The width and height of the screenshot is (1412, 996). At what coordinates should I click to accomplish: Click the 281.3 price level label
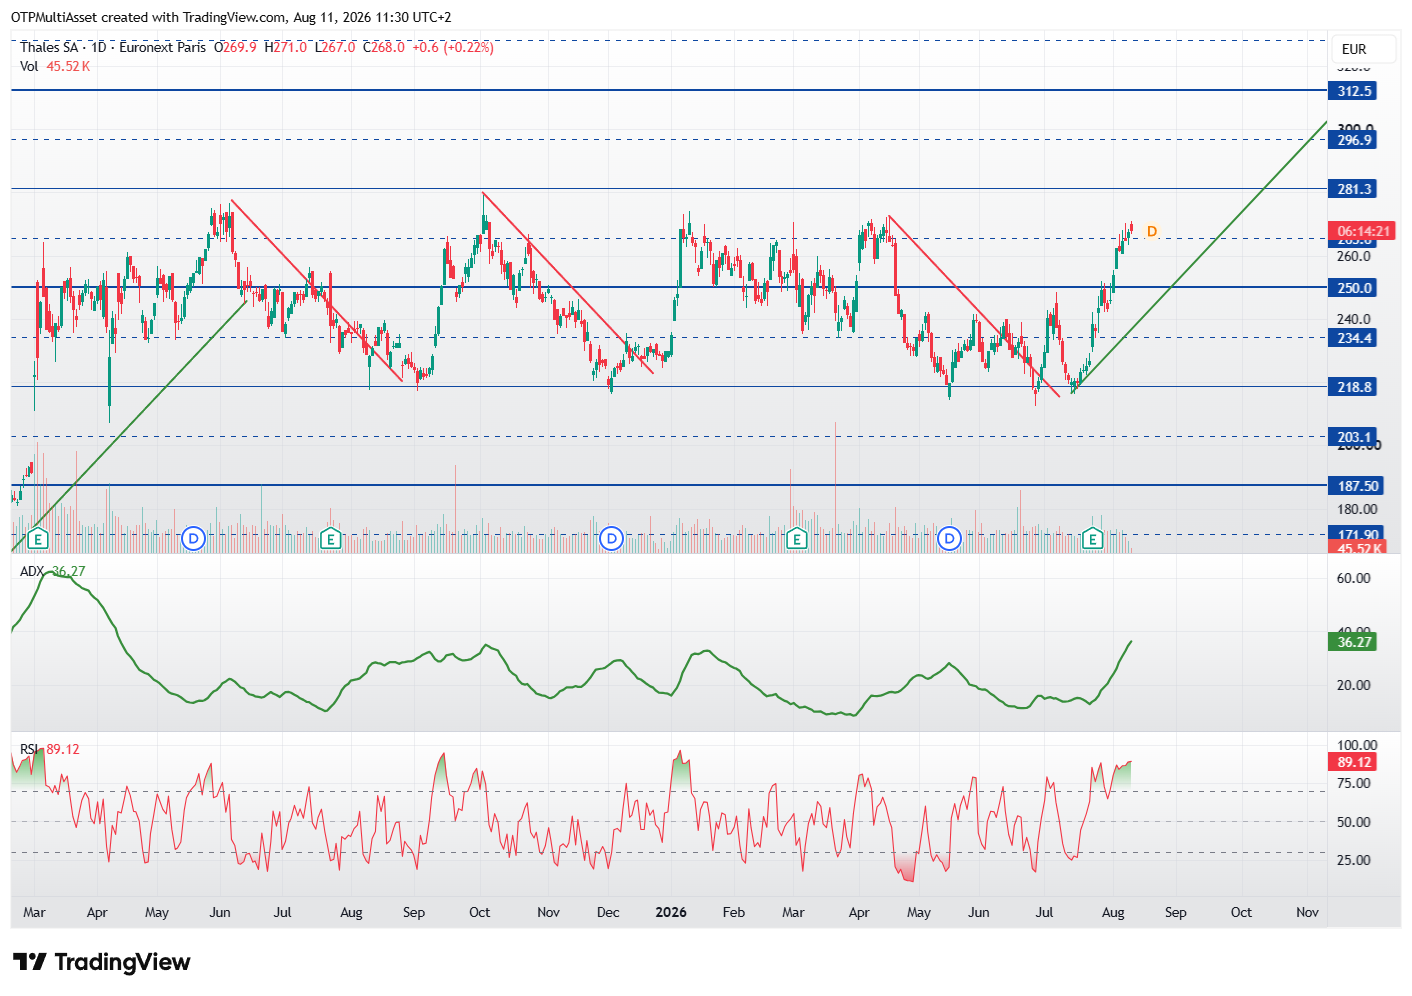pyautogui.click(x=1354, y=189)
